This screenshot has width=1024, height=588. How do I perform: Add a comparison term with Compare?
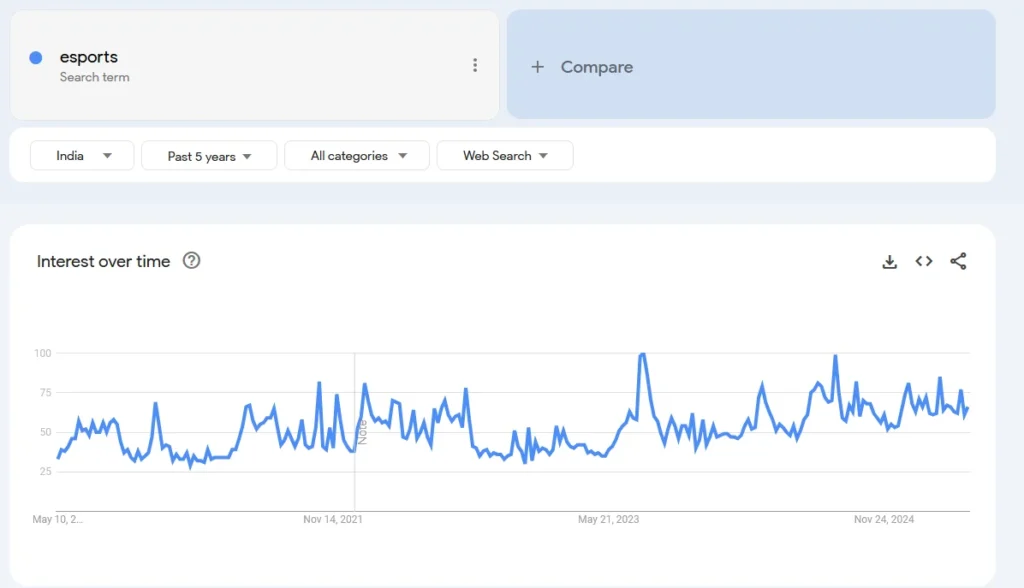click(583, 67)
